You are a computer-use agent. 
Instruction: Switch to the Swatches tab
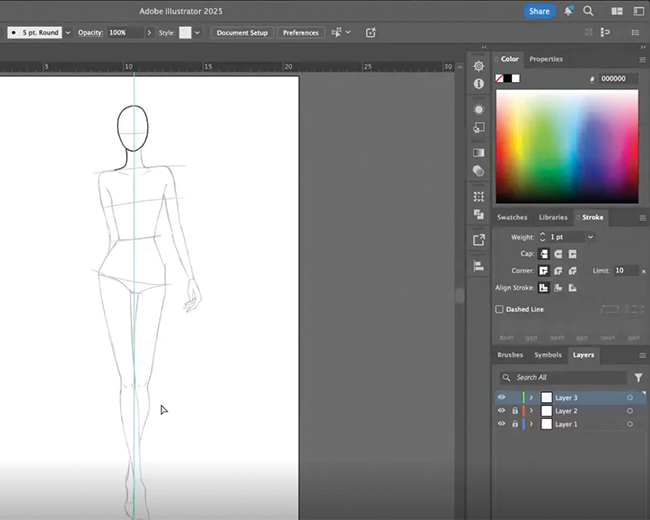click(512, 217)
